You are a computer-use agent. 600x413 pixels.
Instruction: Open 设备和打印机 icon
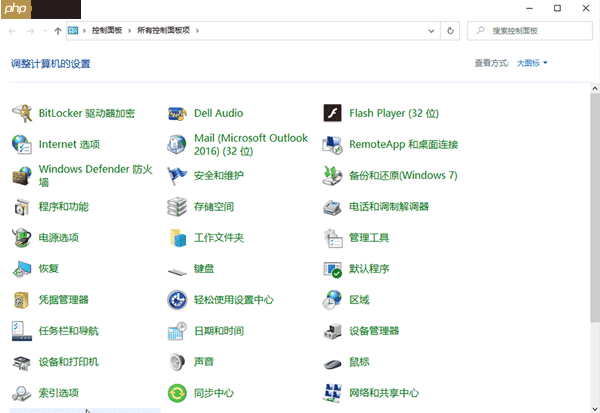pos(22,362)
